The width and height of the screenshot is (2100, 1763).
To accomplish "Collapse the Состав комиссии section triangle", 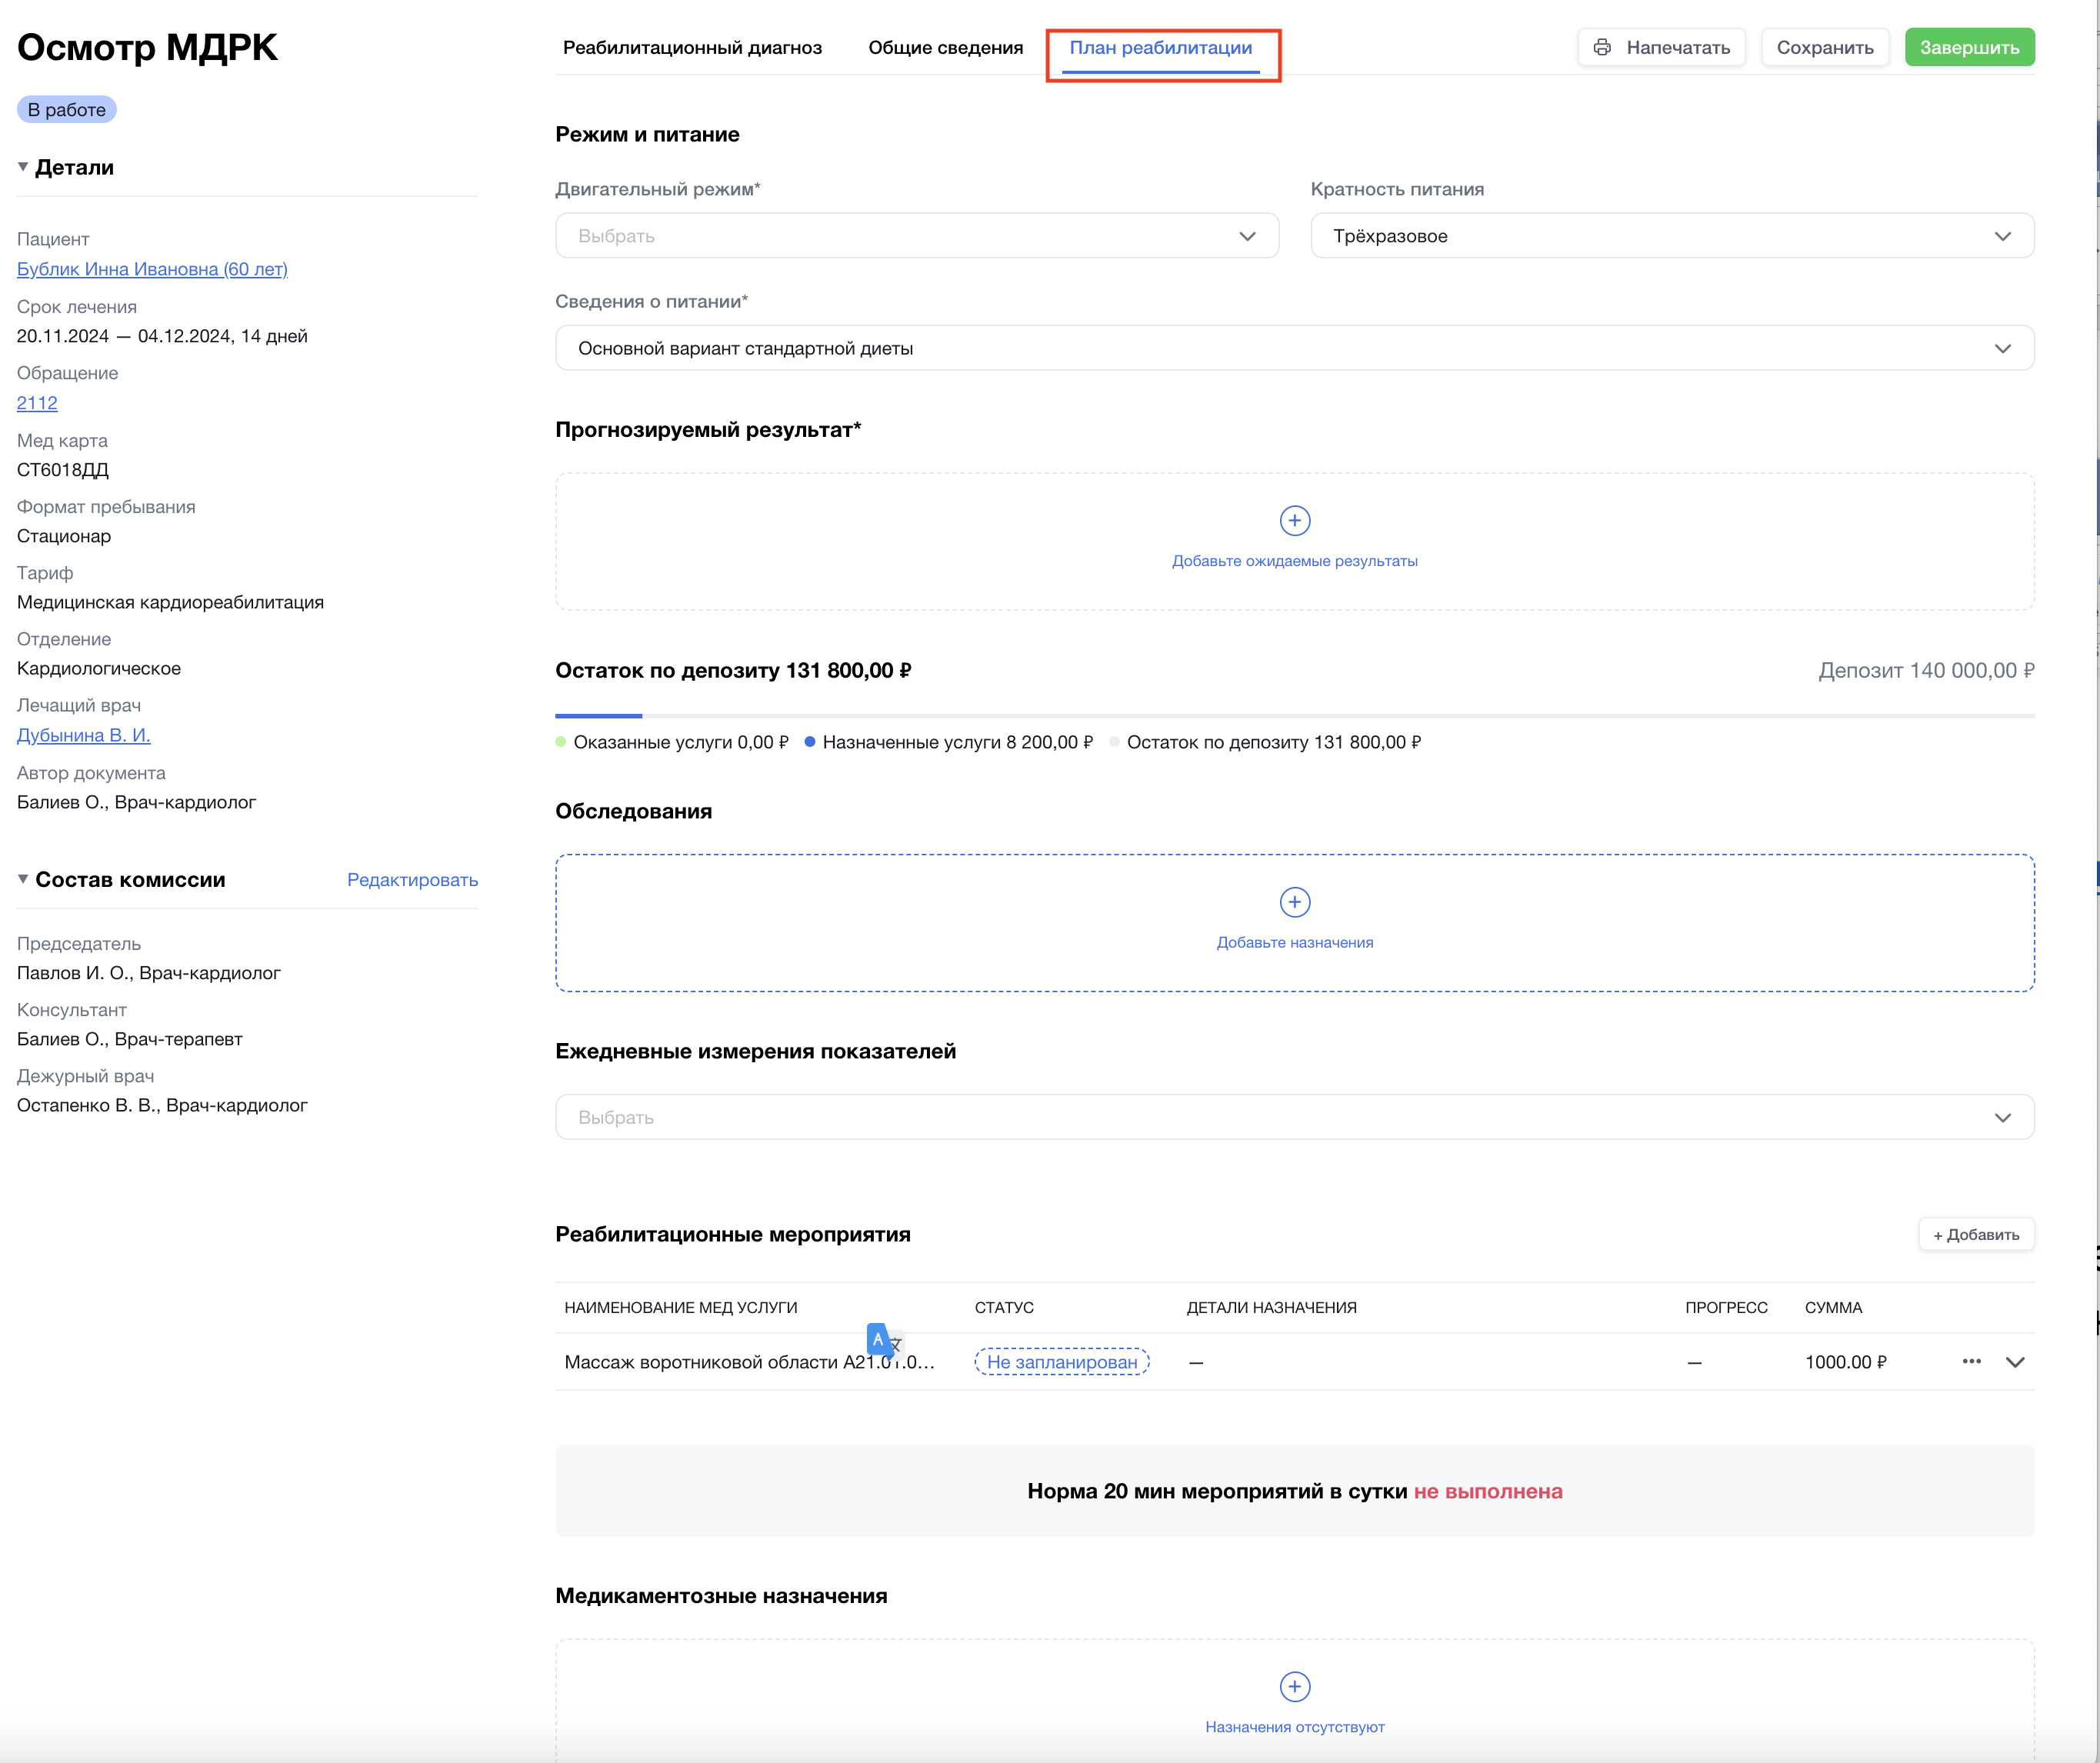I will (x=23, y=879).
